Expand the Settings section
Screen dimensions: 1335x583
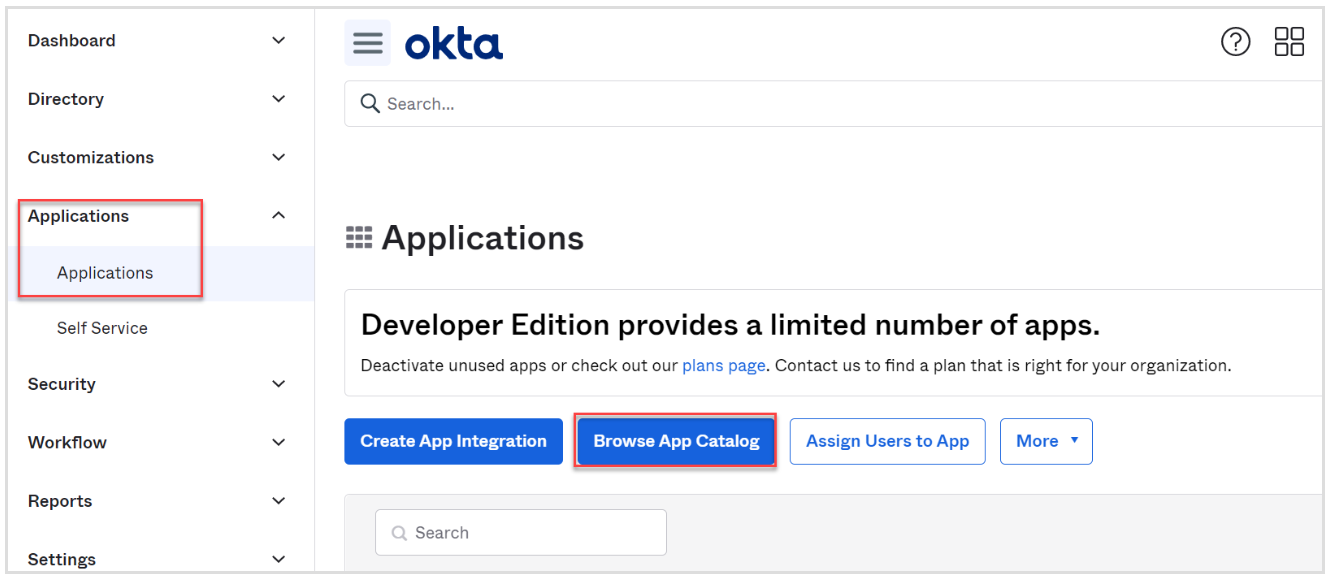(61, 559)
